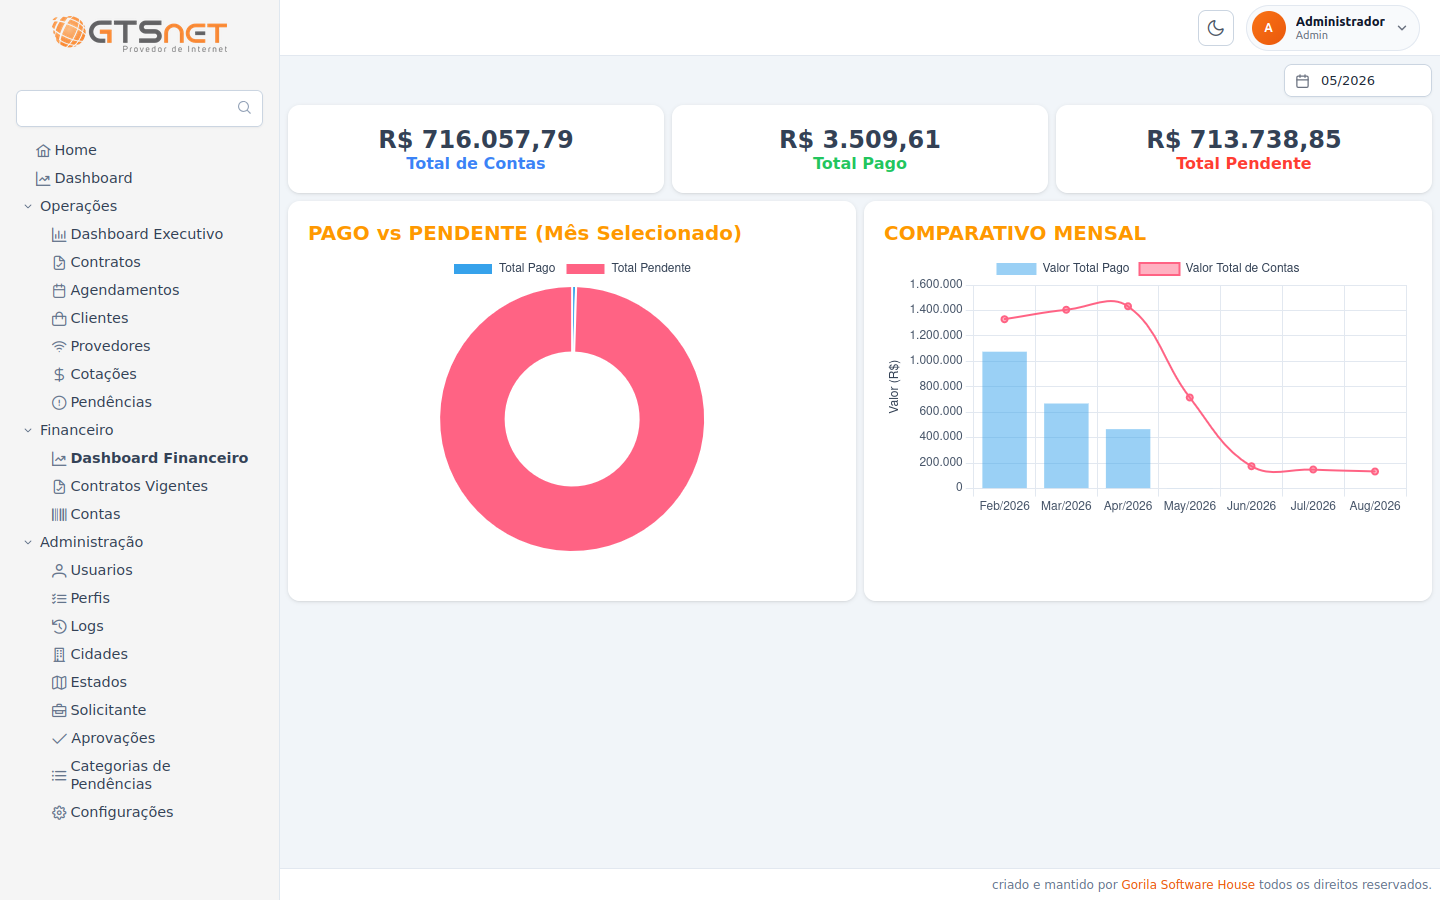
Task: Click the Provedores wifi icon
Action: point(59,347)
